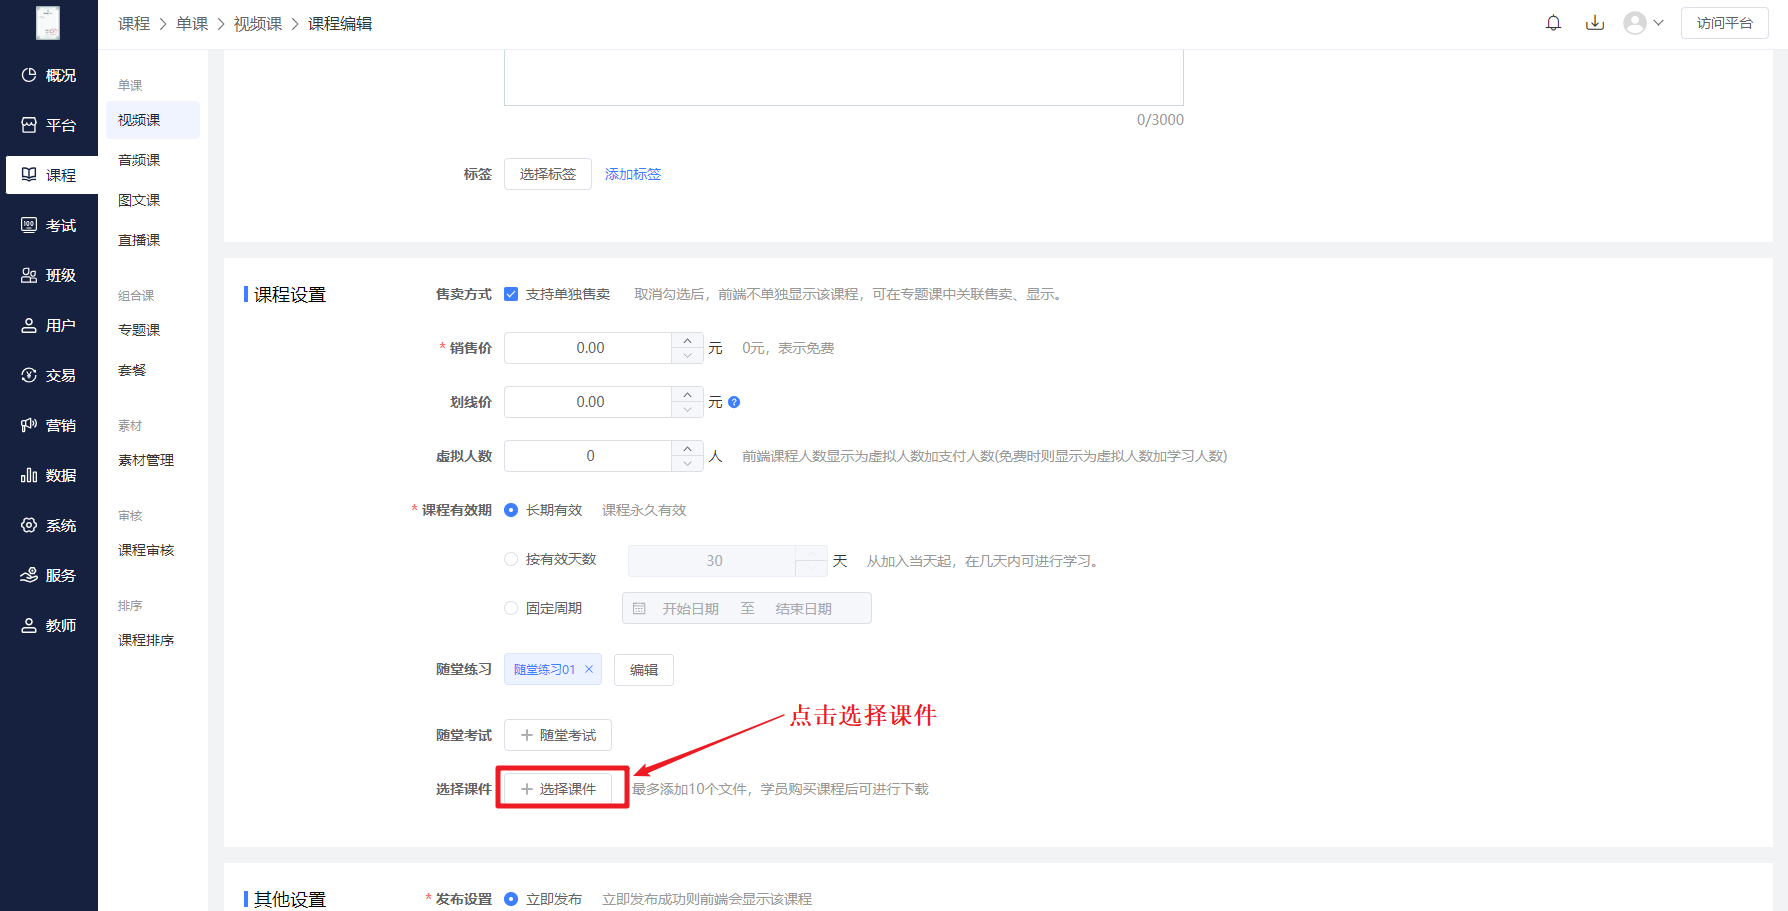Click the 选择课件 button
The height and width of the screenshot is (911, 1788).
pos(558,789)
